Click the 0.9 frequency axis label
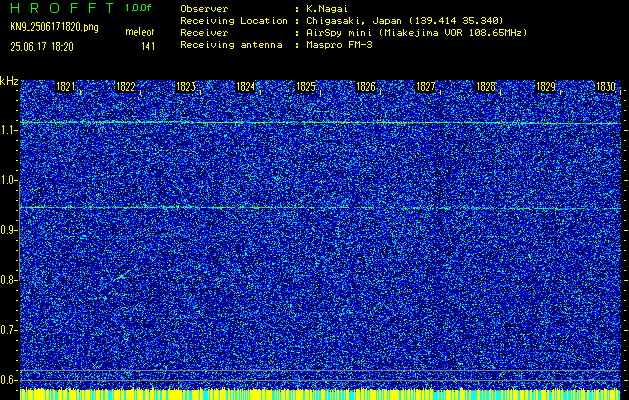629x400 pixels. point(8,230)
